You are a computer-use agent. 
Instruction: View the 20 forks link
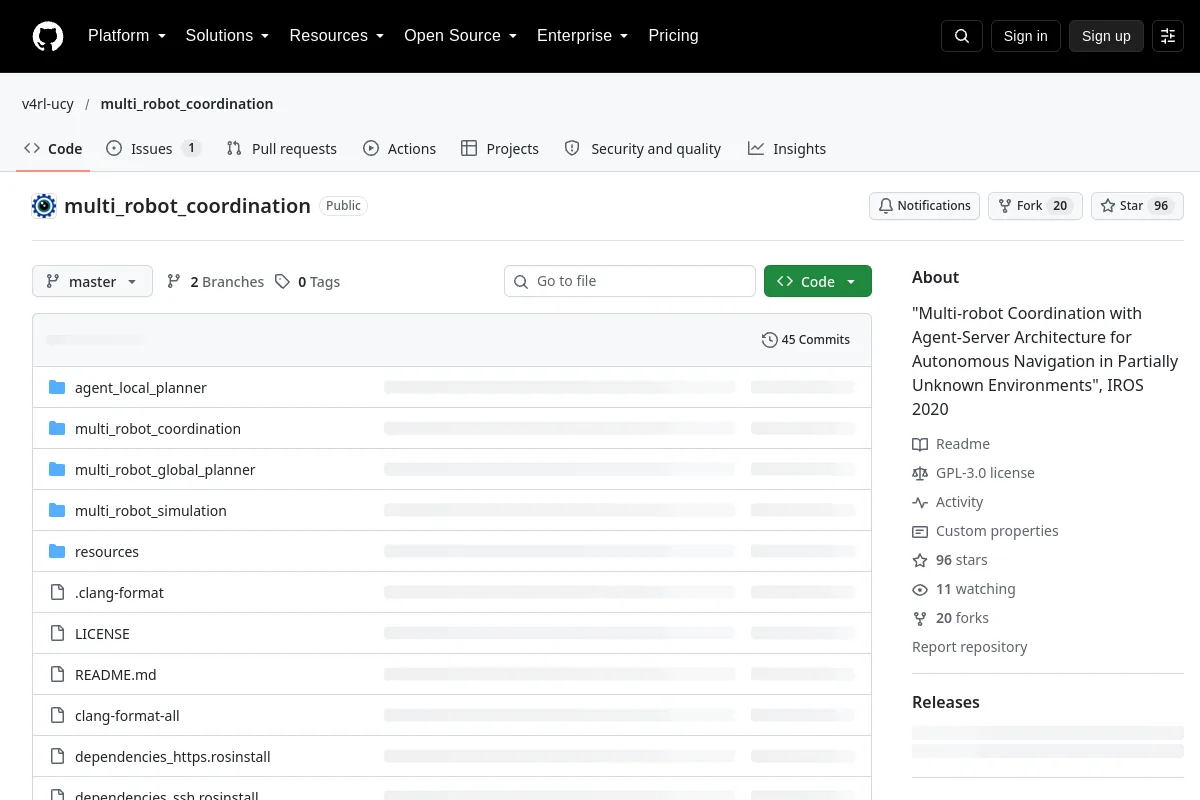950,618
